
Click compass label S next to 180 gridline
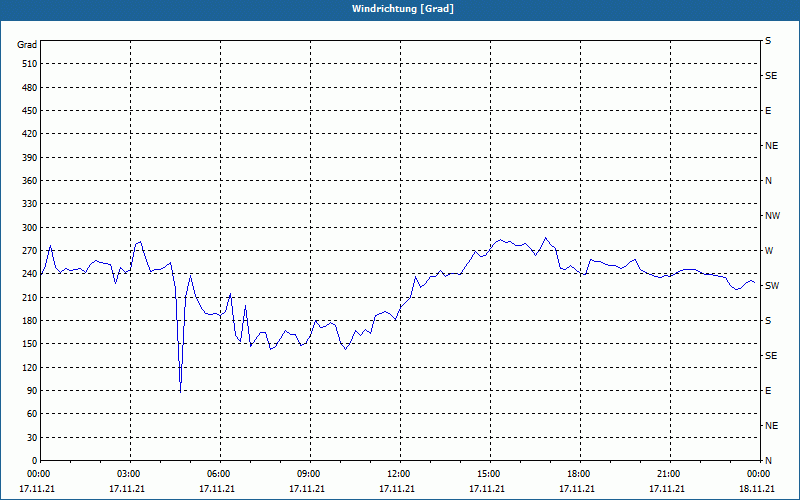point(768,321)
